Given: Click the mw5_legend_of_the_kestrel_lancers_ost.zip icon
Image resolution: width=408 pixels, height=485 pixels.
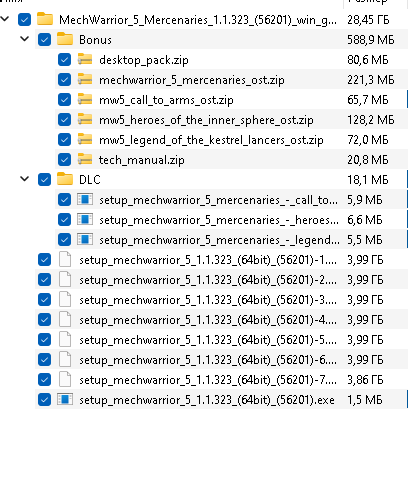Looking at the screenshot, I should 85,139.
